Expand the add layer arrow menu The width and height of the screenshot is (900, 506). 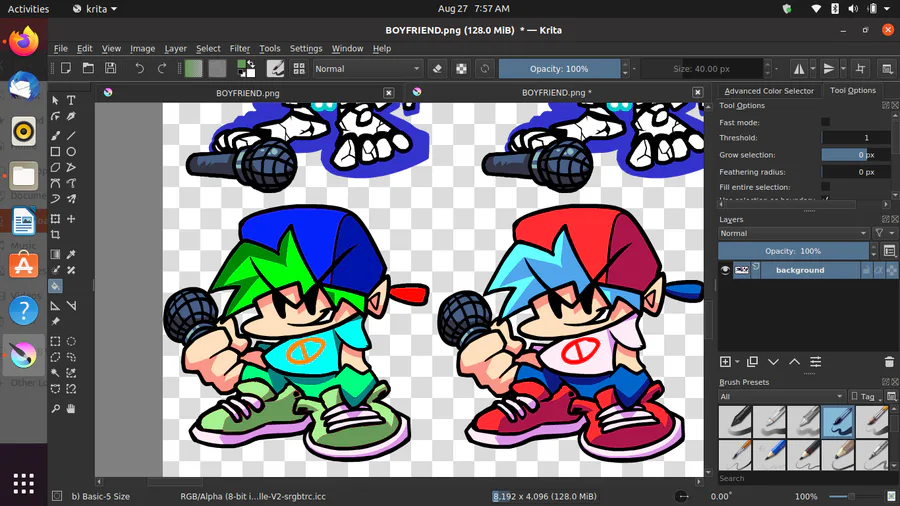pyautogui.click(x=737, y=362)
